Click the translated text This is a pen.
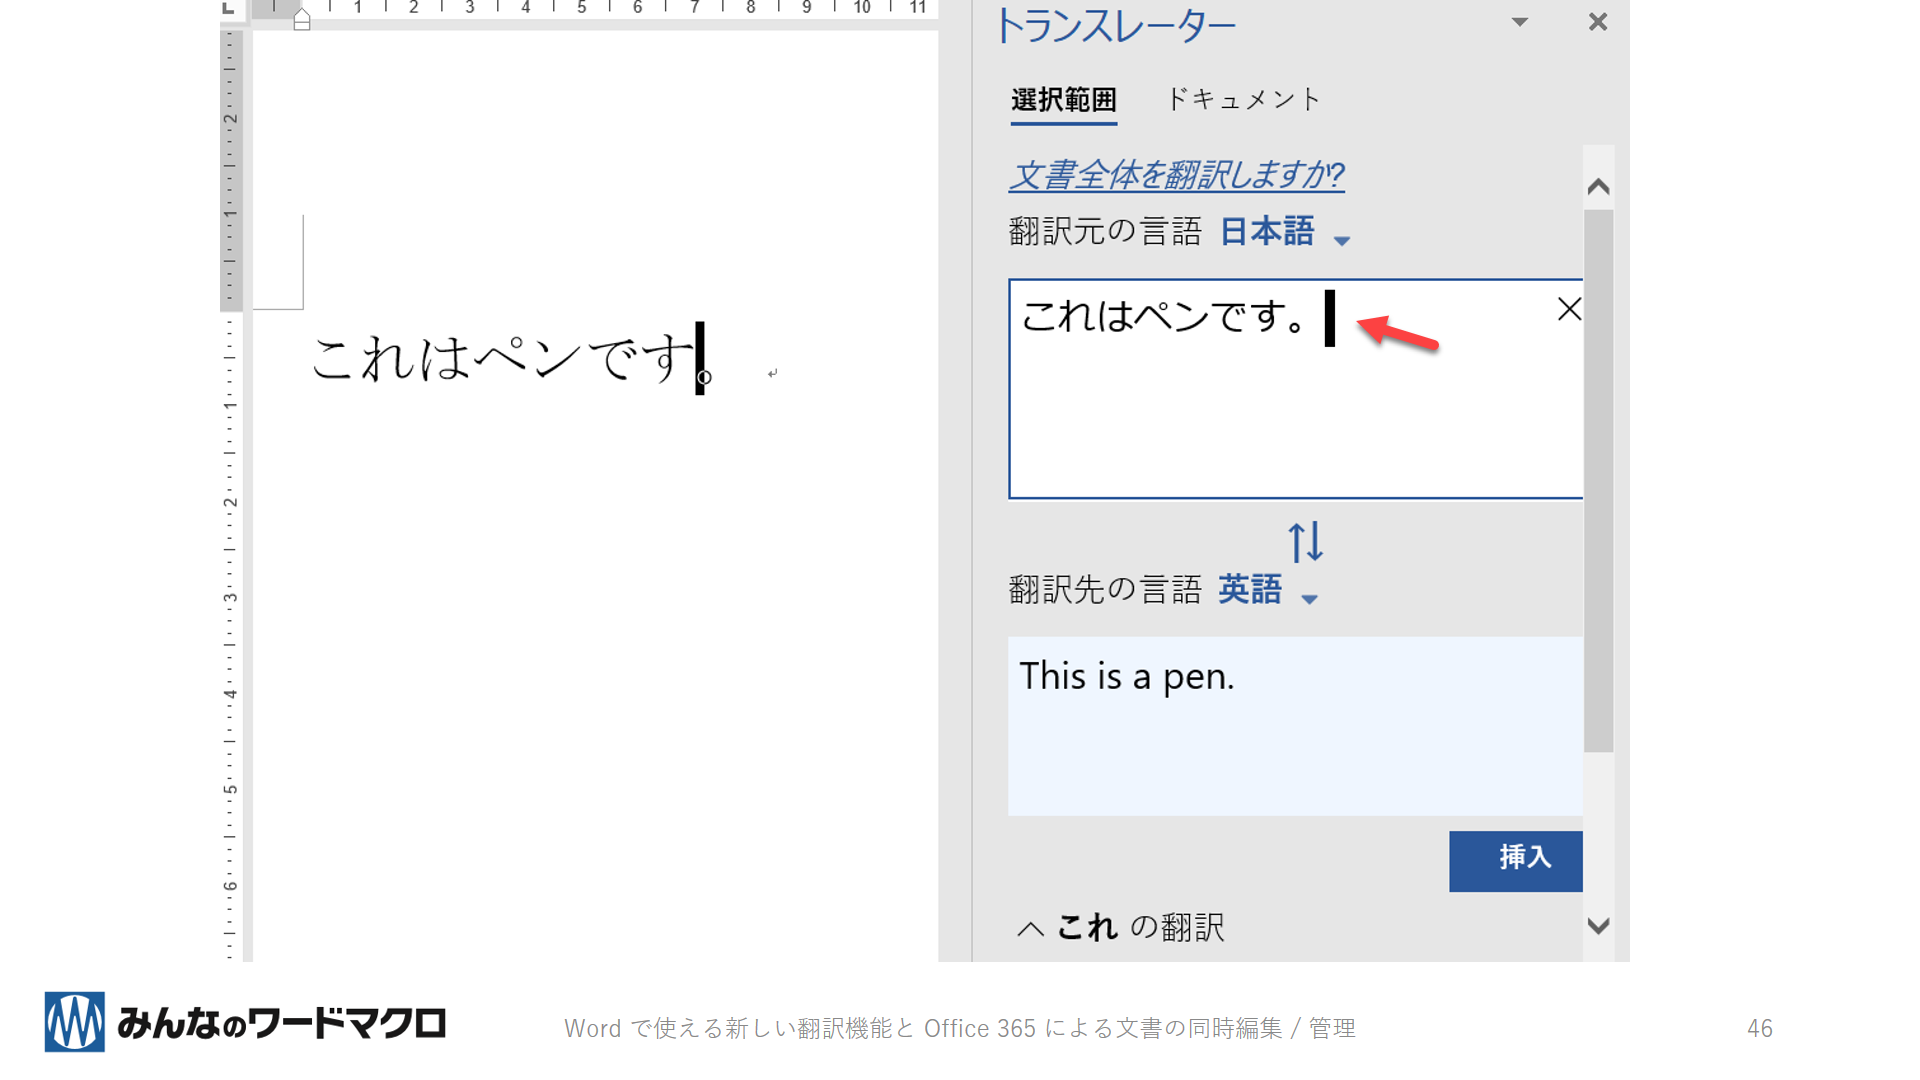Screen dimensions: 1920x1080 click(x=1126, y=677)
